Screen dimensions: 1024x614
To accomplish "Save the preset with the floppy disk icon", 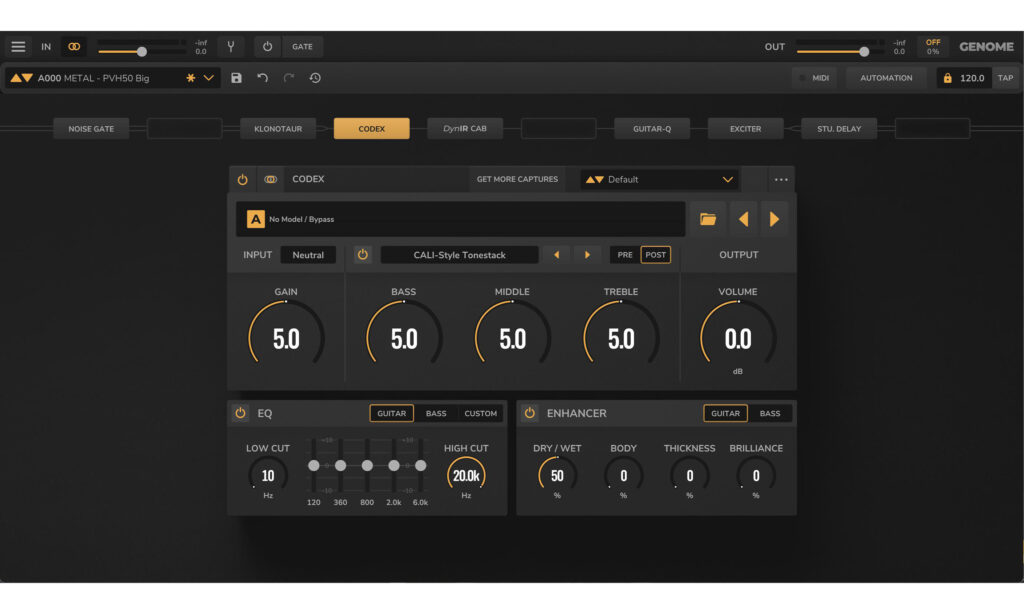I will tap(236, 78).
